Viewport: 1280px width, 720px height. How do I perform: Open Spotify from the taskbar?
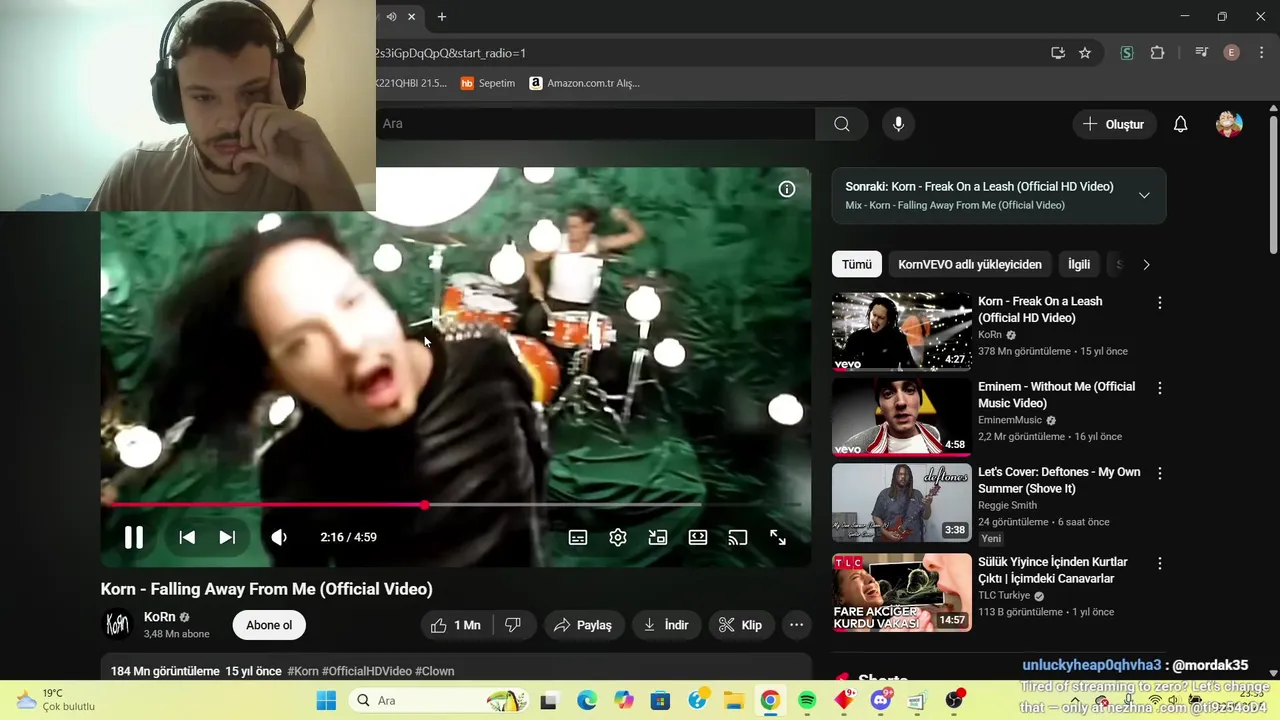pos(807,701)
